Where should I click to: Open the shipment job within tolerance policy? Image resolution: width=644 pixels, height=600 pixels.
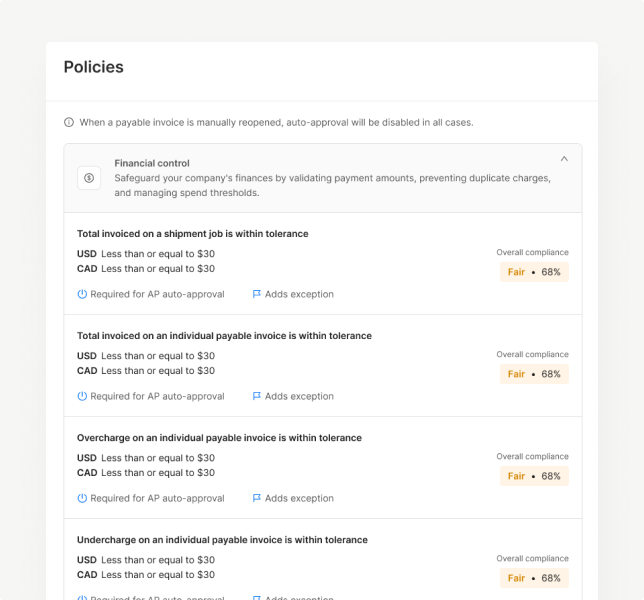pos(193,234)
